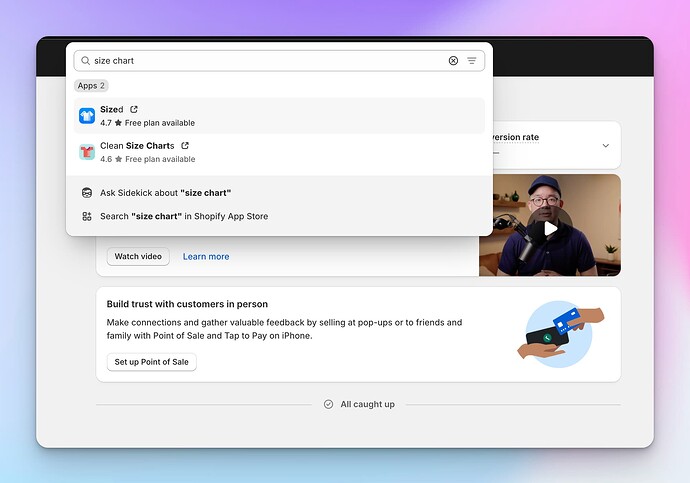Click the conversion rate label
The width and height of the screenshot is (690, 483).
516,137
